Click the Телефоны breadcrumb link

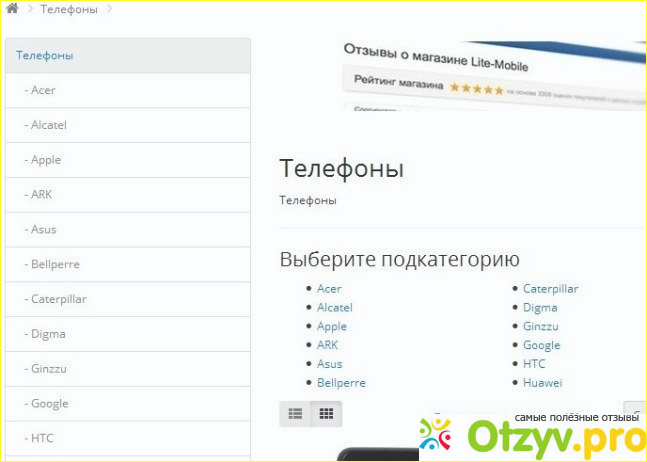[x=69, y=10]
